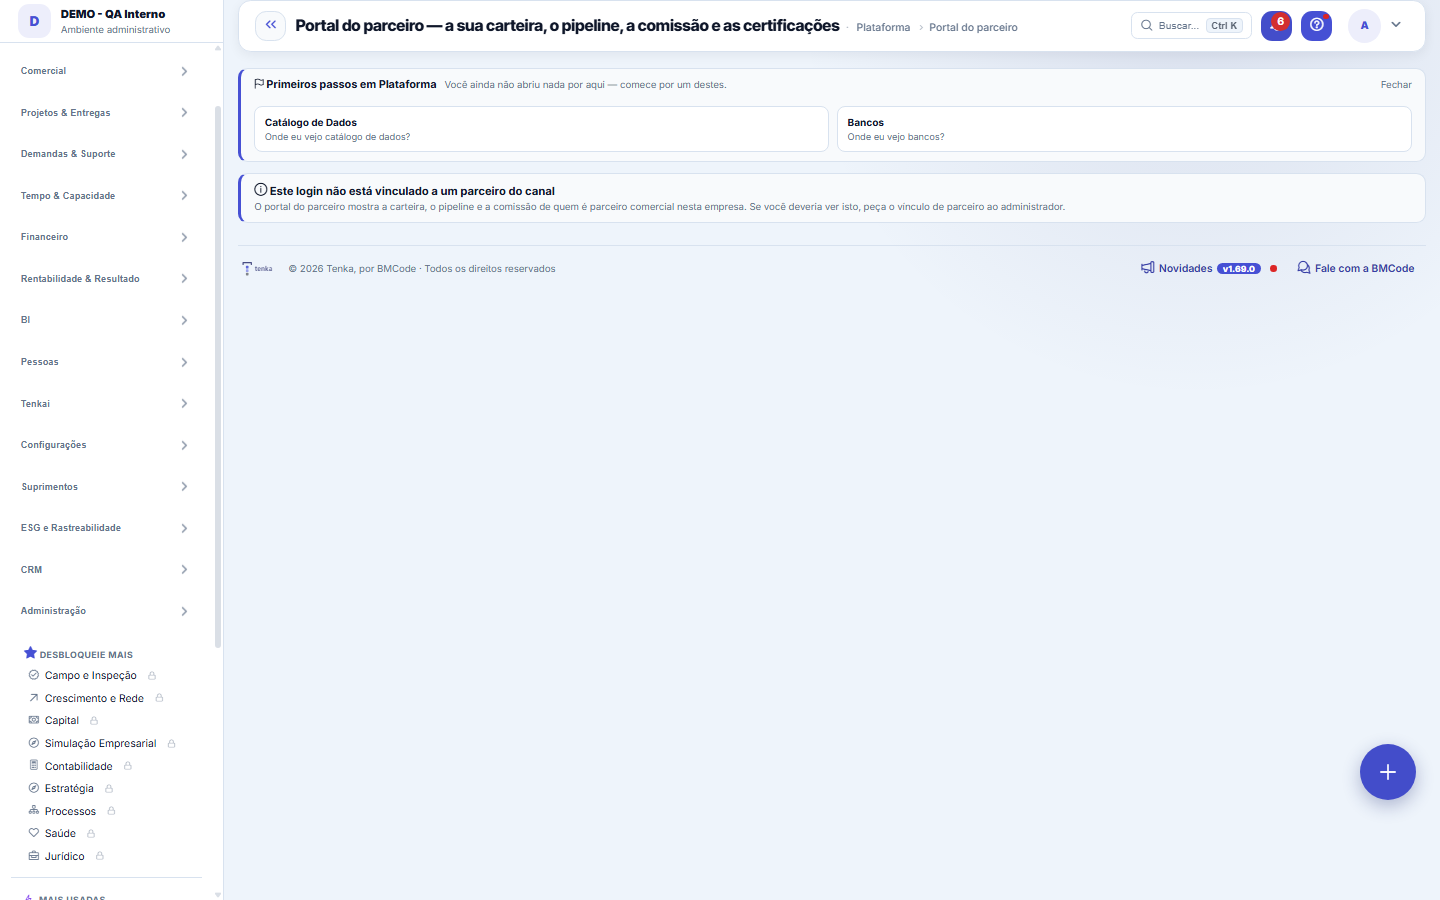Expand the Pessoas menu item
The image size is (1440, 900).
105,362
